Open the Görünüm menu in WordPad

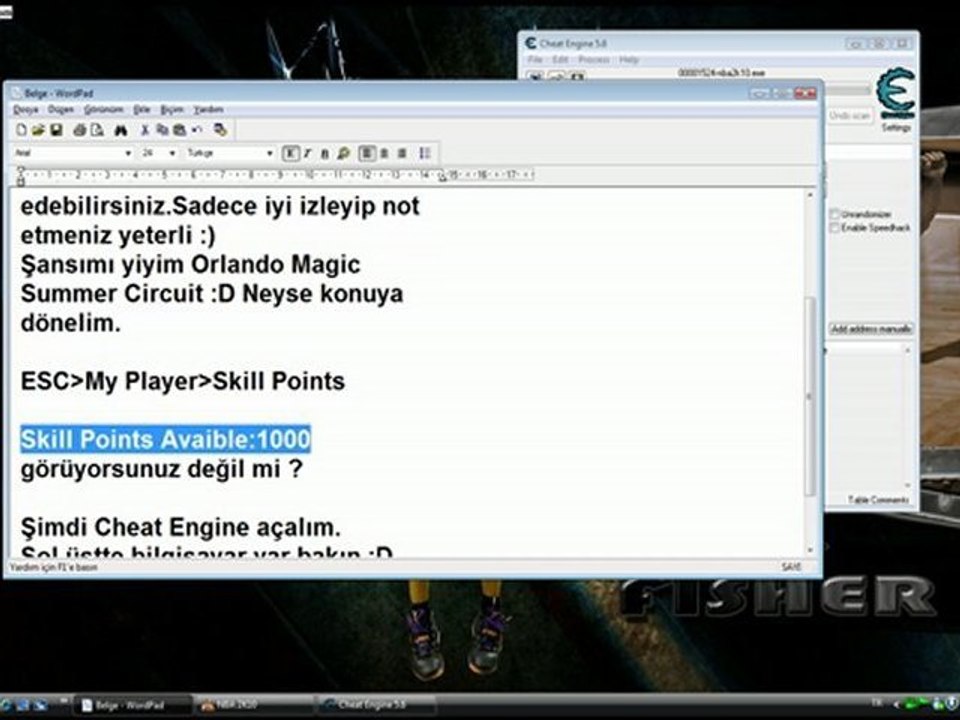click(103, 110)
